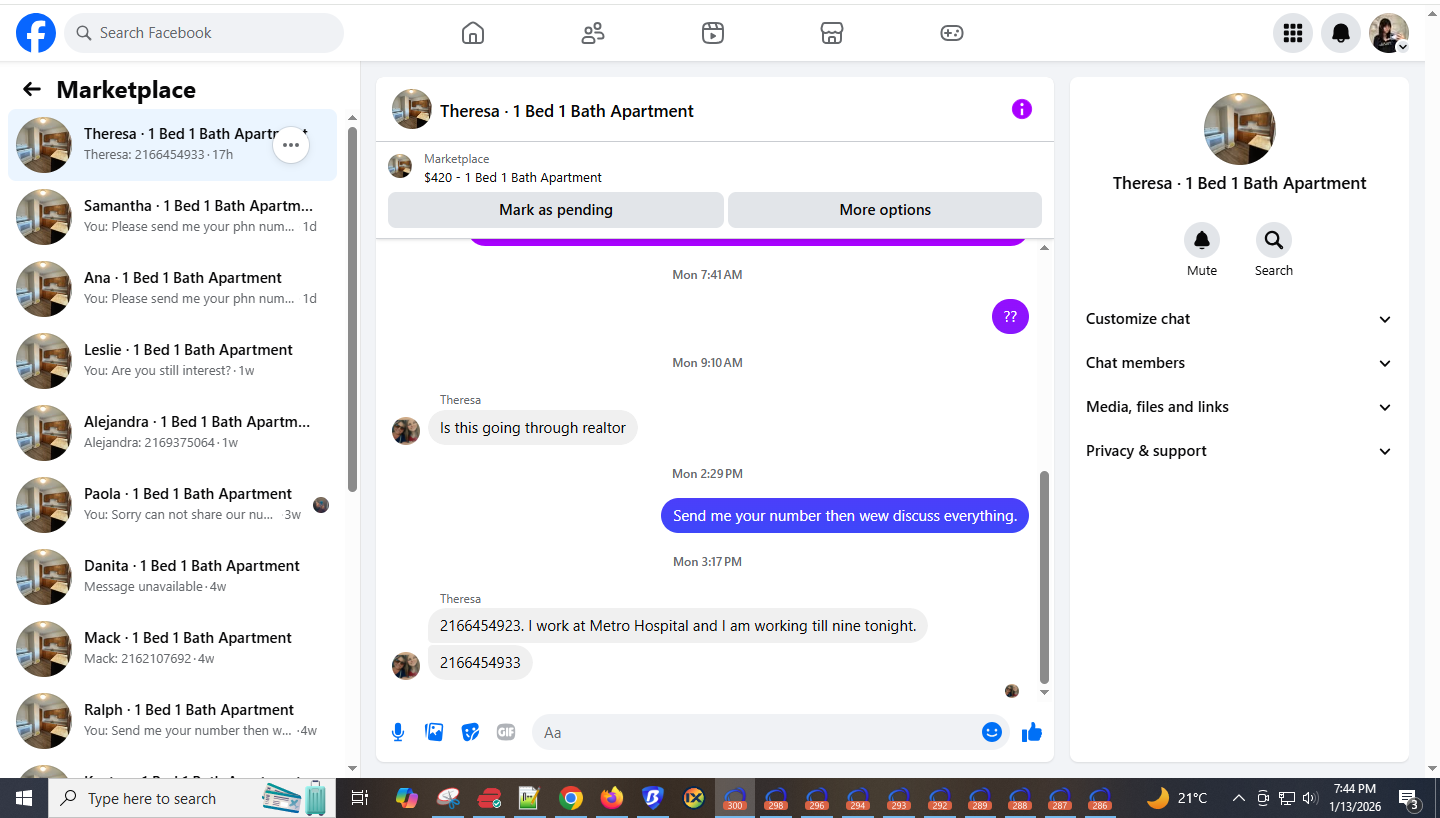1440x818 pixels.
Task: Open the Windows notification center icon
Action: [1409, 798]
